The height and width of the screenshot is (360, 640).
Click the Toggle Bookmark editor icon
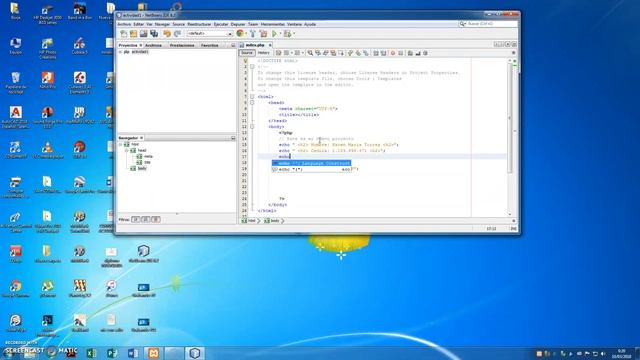(x=366, y=53)
